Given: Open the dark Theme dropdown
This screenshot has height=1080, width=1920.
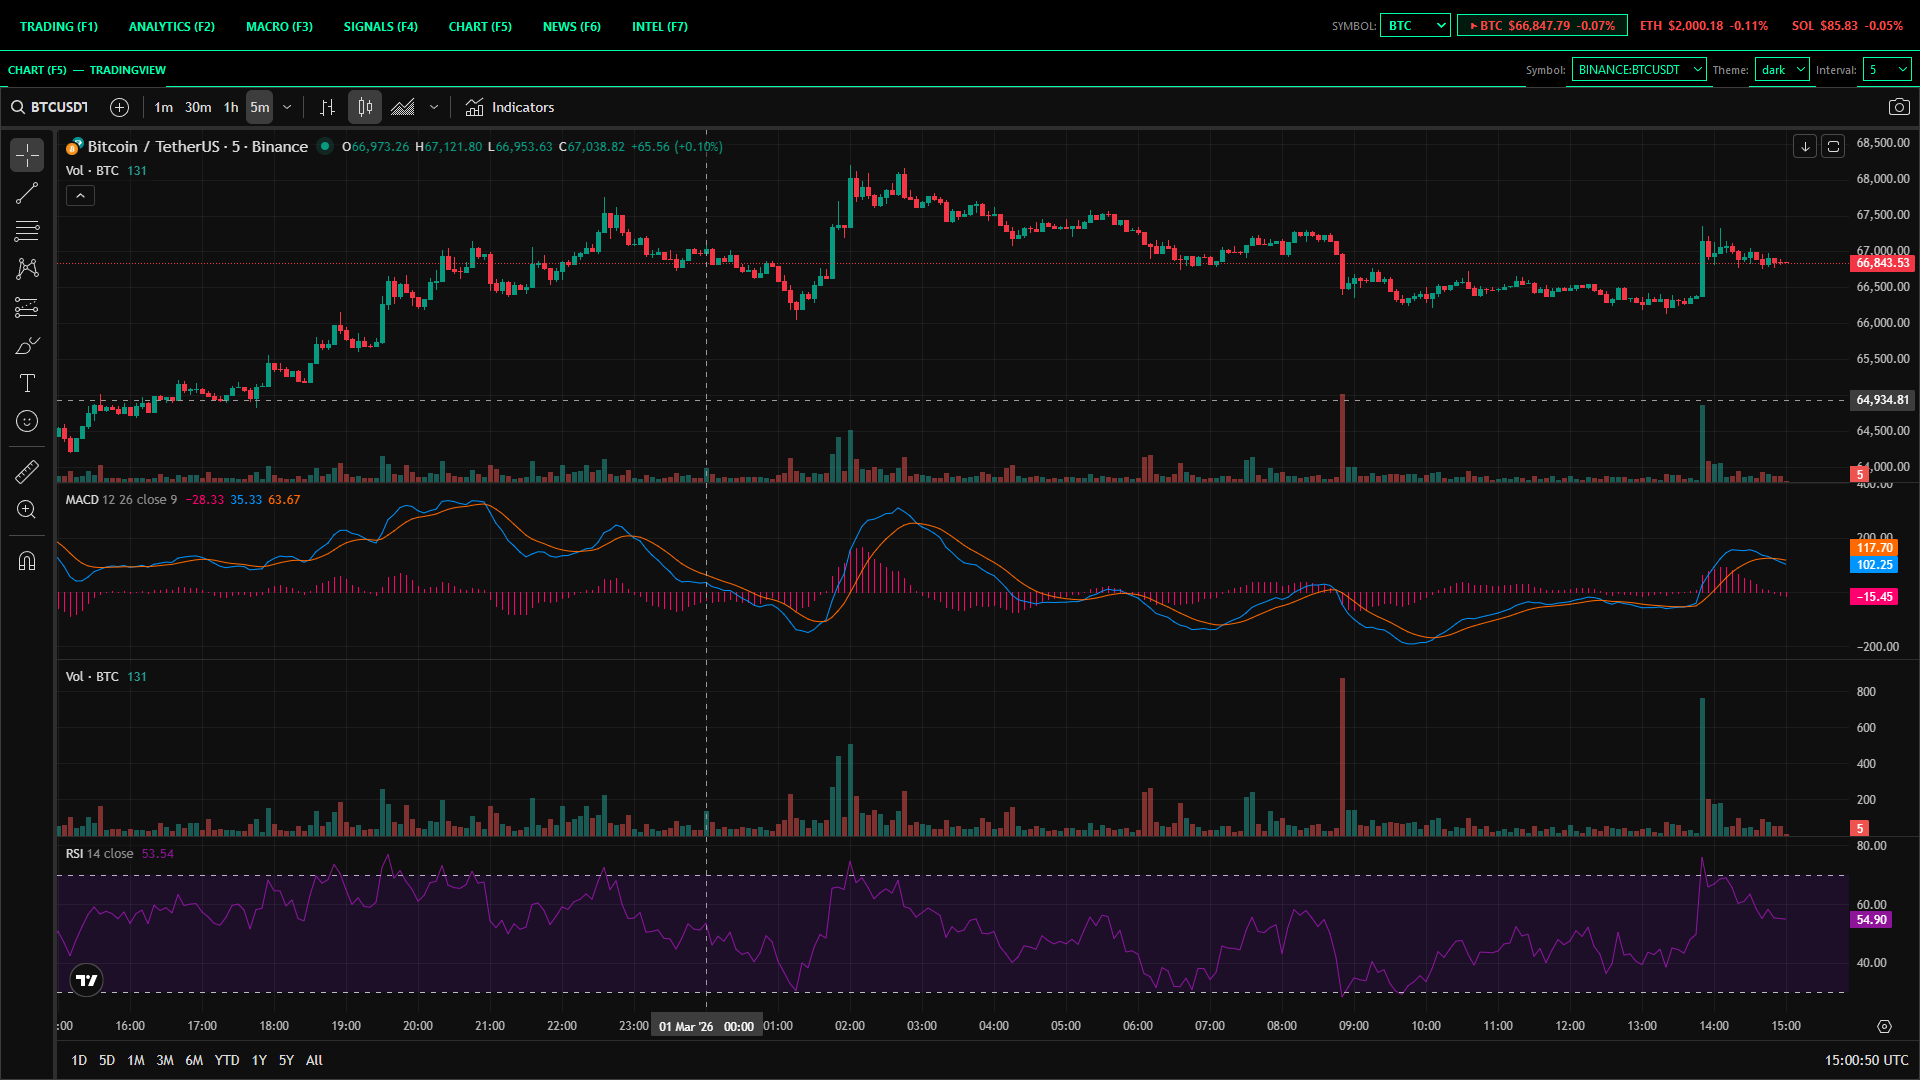Looking at the screenshot, I should (1781, 70).
